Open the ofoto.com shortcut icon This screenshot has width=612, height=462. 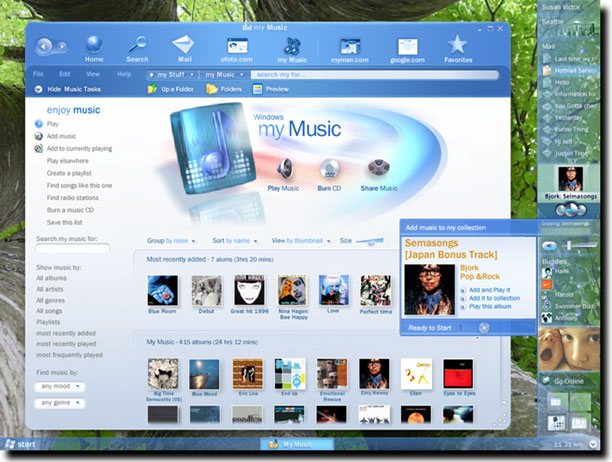[237, 46]
